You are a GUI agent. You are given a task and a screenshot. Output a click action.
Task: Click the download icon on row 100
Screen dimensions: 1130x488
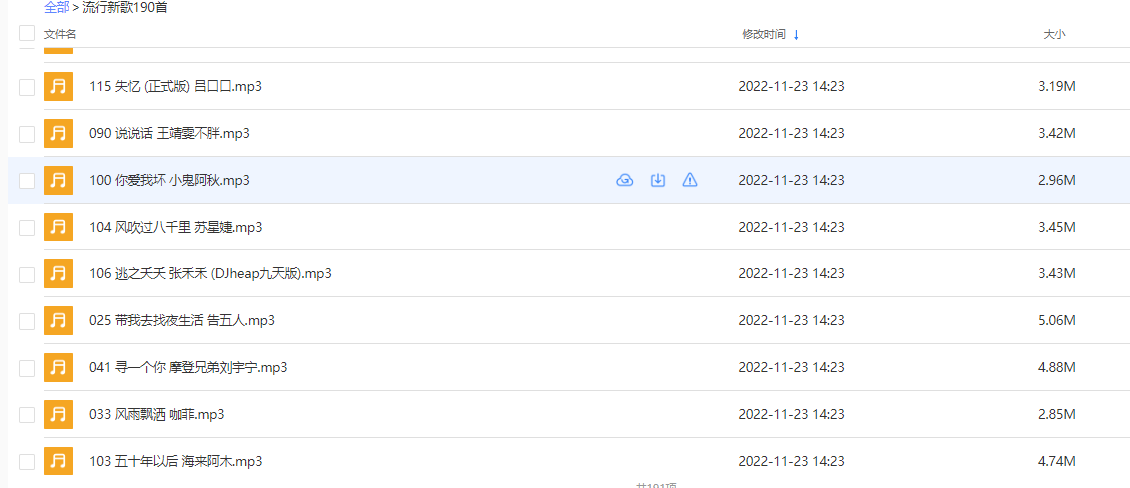(657, 180)
